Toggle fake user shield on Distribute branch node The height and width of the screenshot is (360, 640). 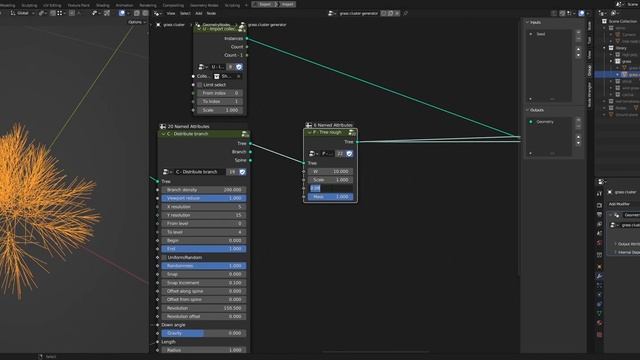click(242, 172)
